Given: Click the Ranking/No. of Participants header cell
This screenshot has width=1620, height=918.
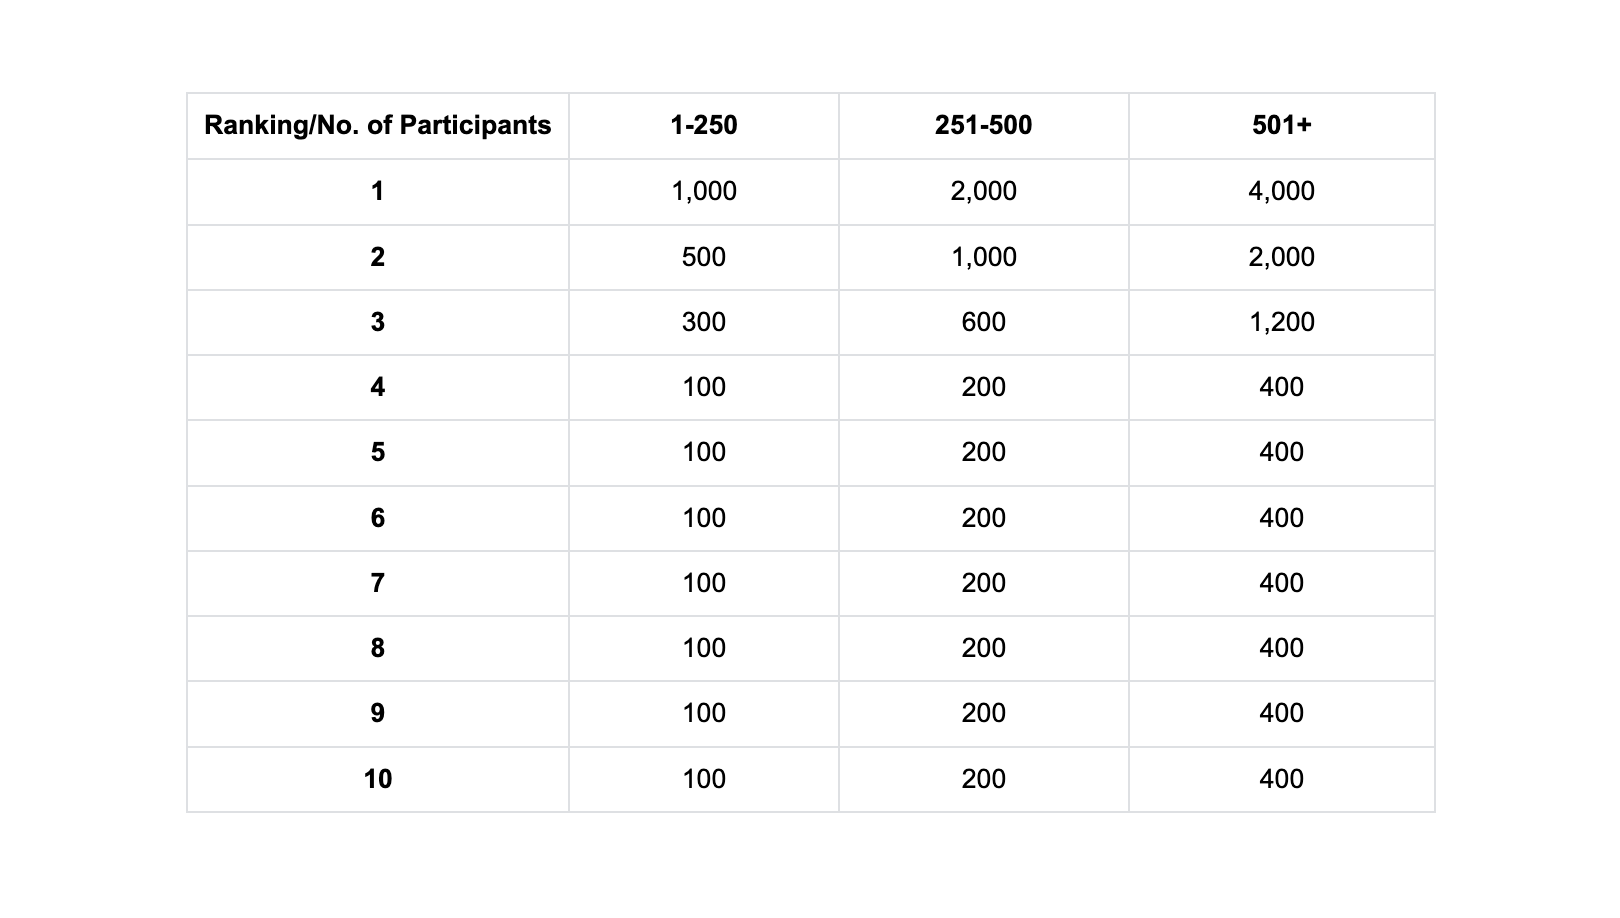Looking at the screenshot, I should [x=378, y=126].
